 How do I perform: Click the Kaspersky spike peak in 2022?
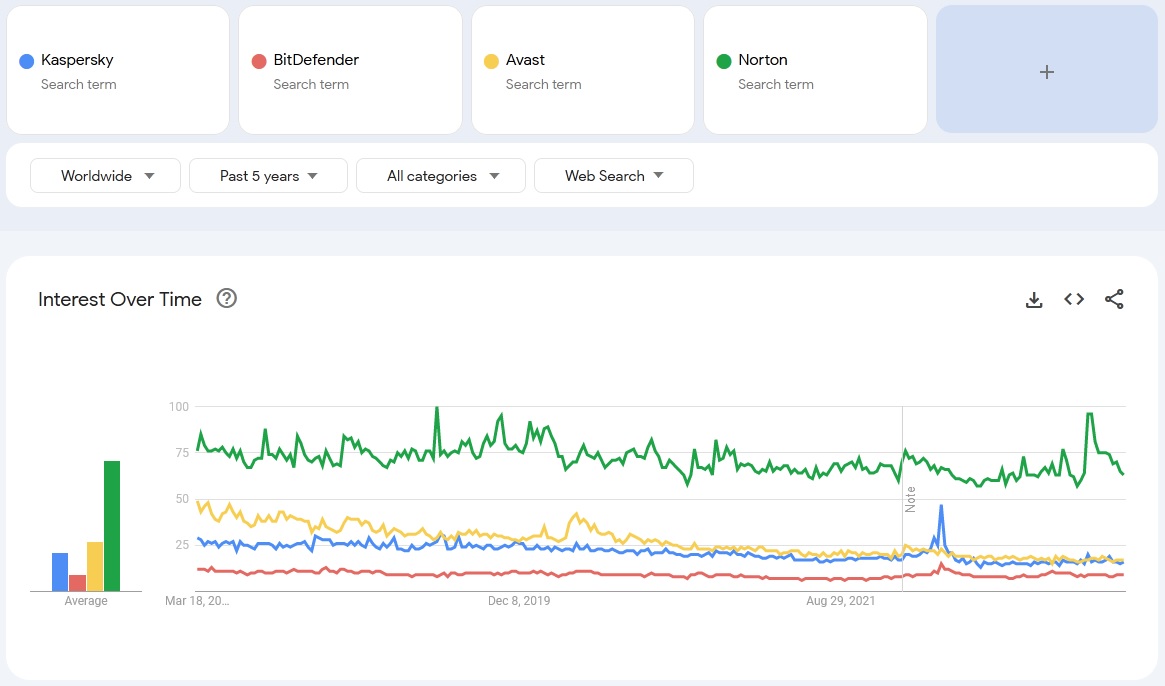pos(941,507)
